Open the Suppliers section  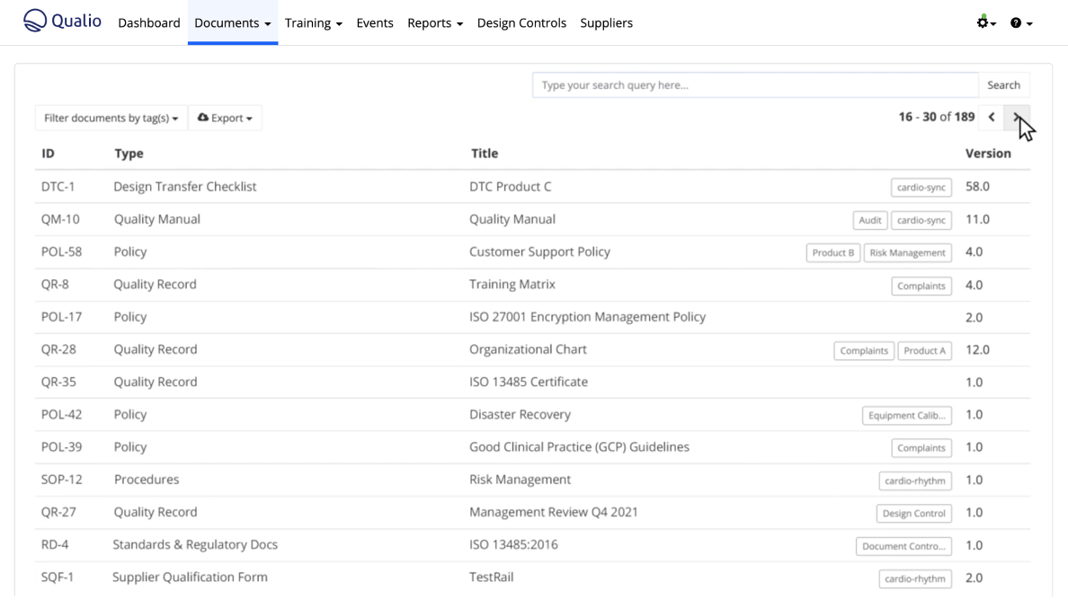tap(606, 23)
